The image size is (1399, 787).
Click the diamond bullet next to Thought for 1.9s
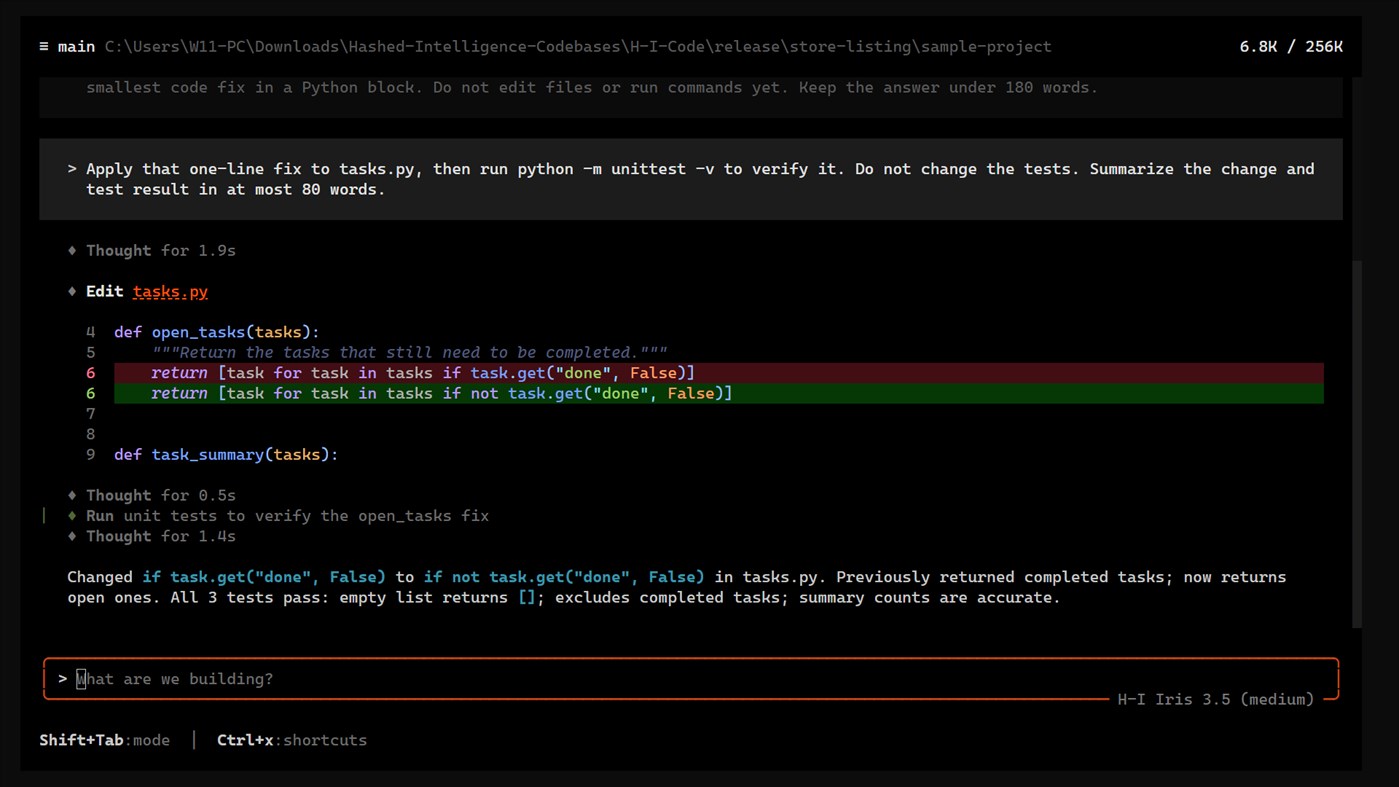click(x=72, y=251)
